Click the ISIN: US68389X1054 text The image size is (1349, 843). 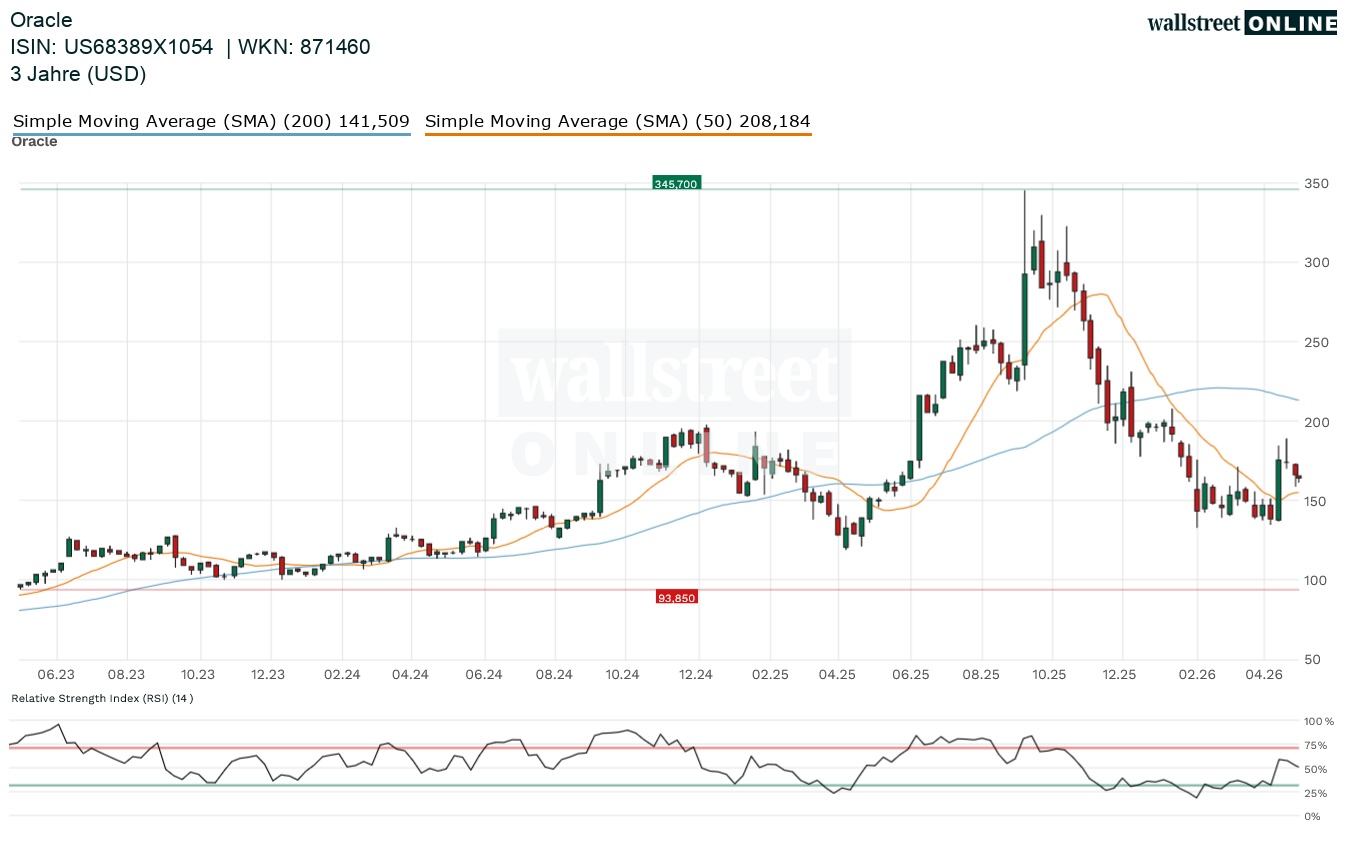pos(112,47)
